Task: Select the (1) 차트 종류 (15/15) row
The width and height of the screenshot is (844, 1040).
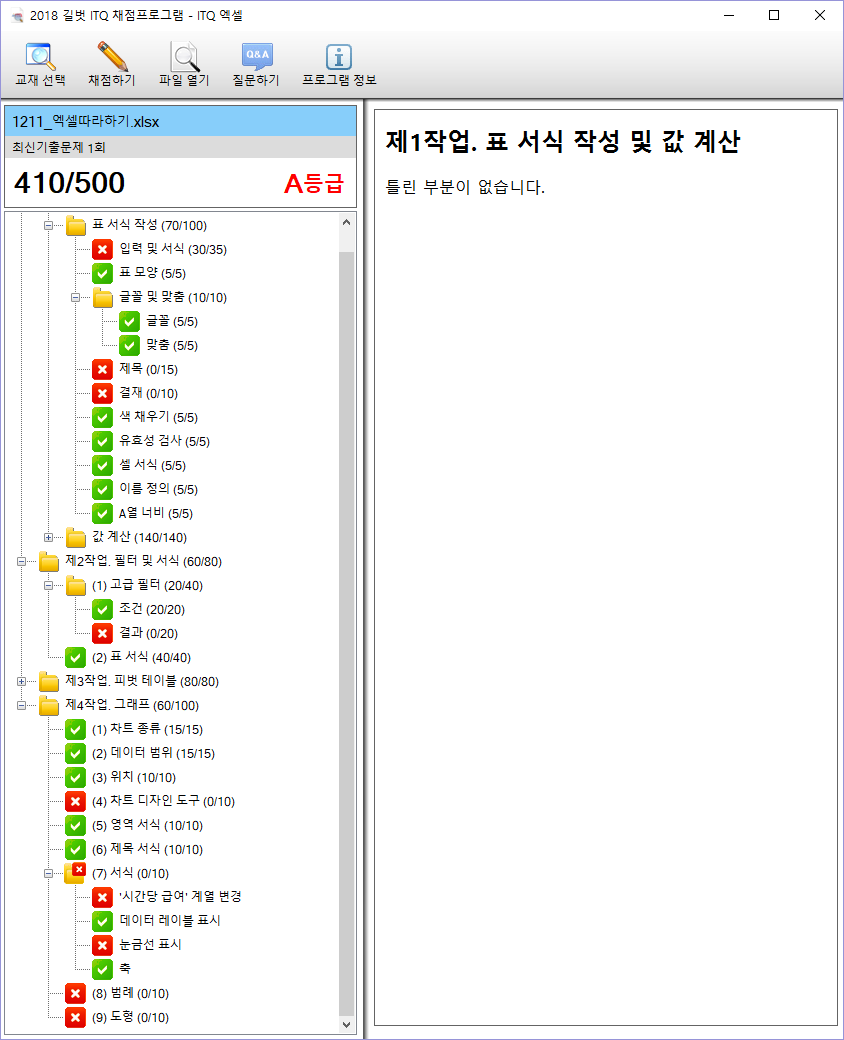Action: point(147,730)
